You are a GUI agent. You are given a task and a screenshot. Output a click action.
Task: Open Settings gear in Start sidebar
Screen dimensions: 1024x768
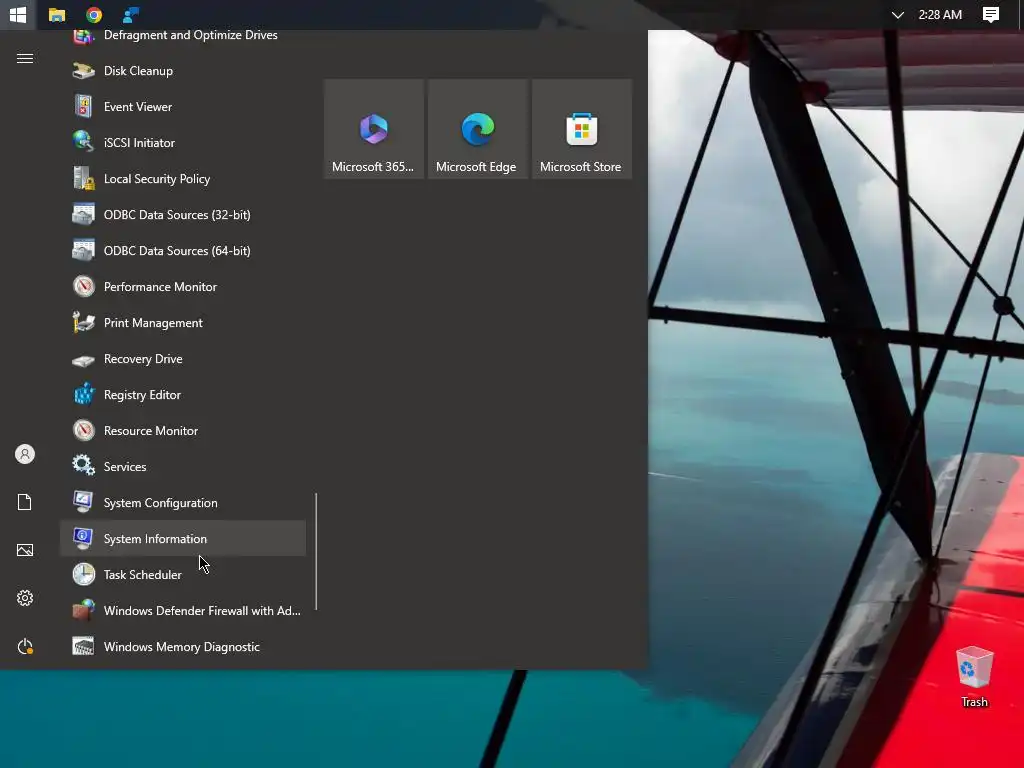[25, 598]
